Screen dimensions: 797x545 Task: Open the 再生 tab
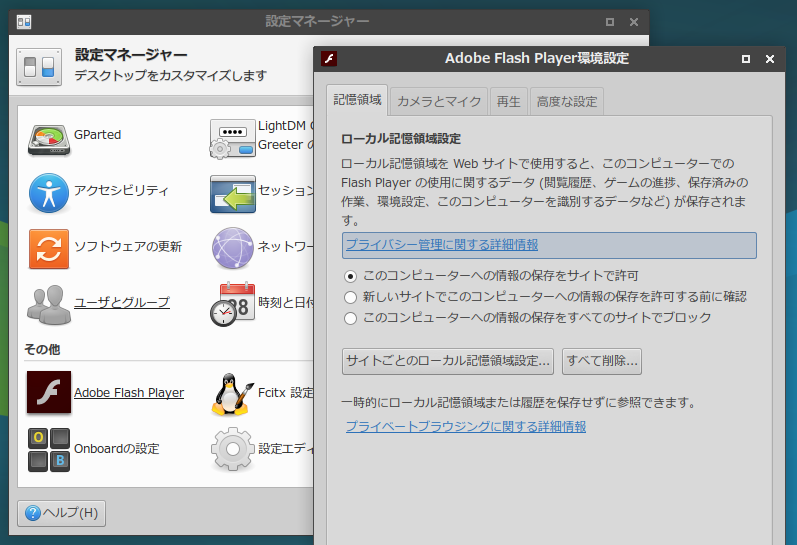(x=508, y=101)
